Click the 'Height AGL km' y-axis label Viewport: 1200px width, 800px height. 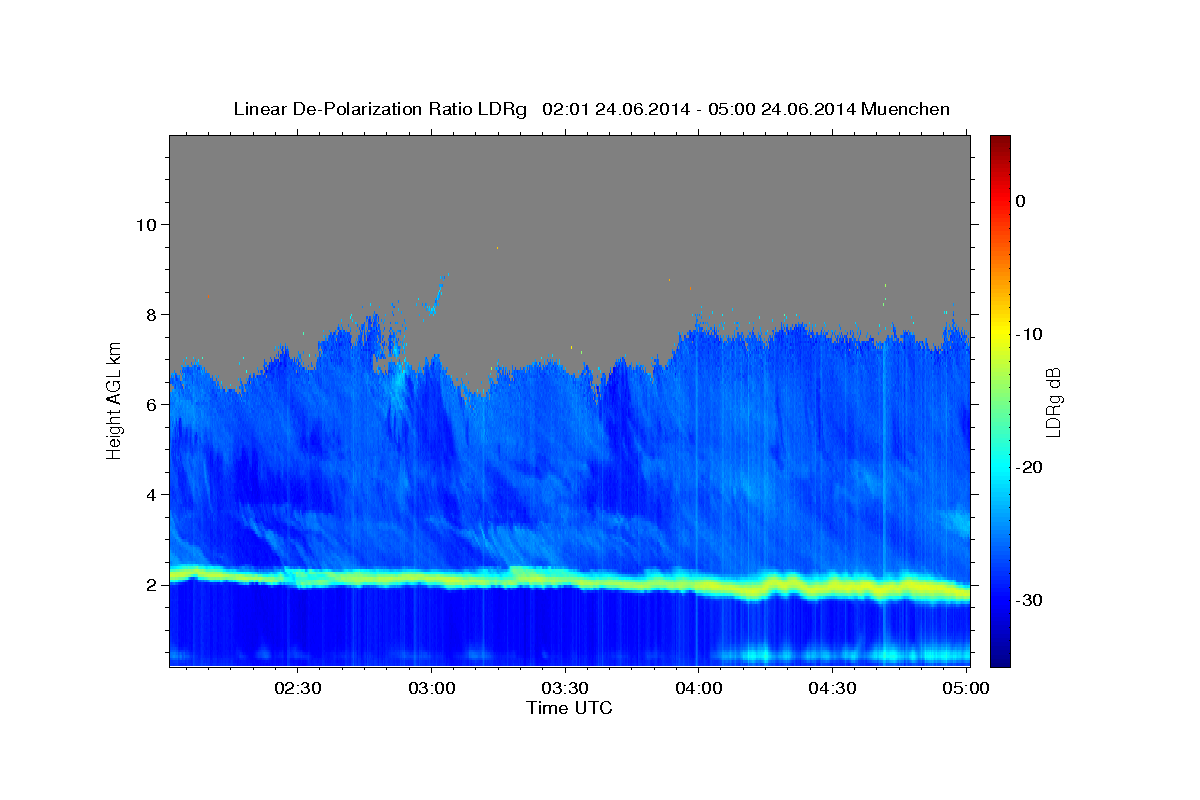click(x=114, y=401)
